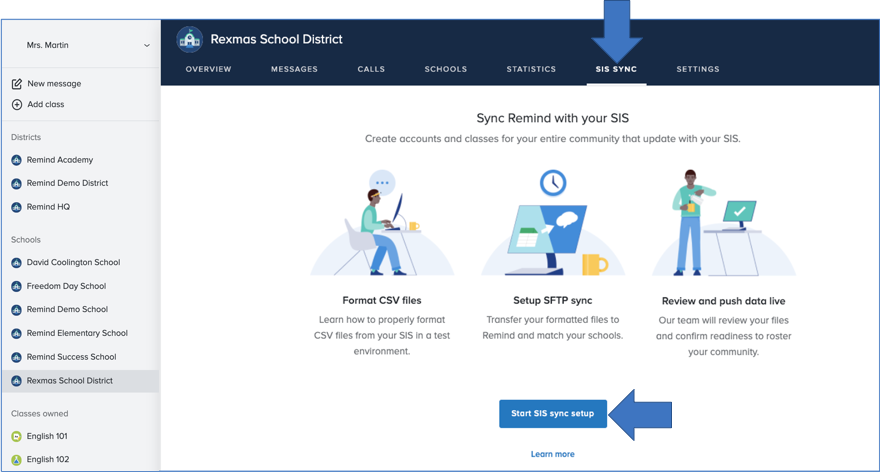This screenshot has height=472, width=880.
Task: Open the Calls tab
Action: point(371,69)
